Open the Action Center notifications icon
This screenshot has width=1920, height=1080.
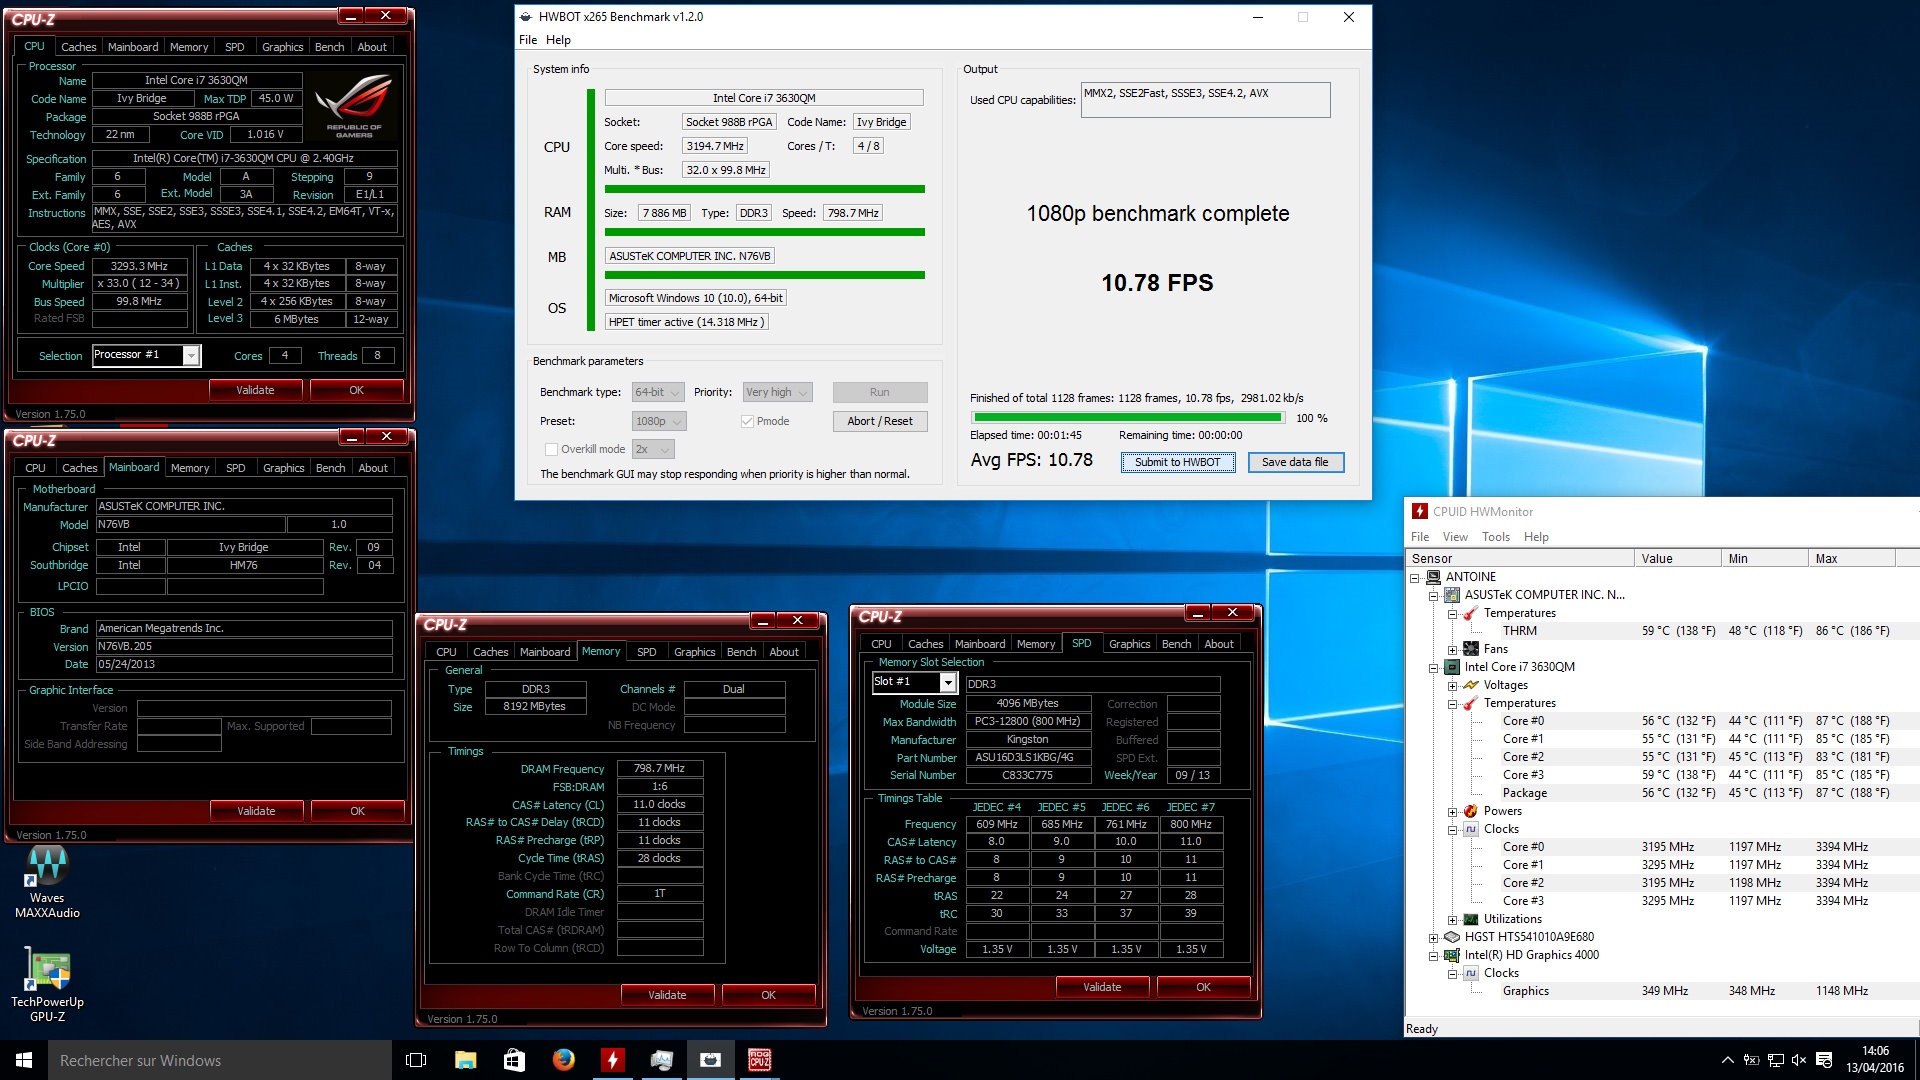click(1824, 1060)
